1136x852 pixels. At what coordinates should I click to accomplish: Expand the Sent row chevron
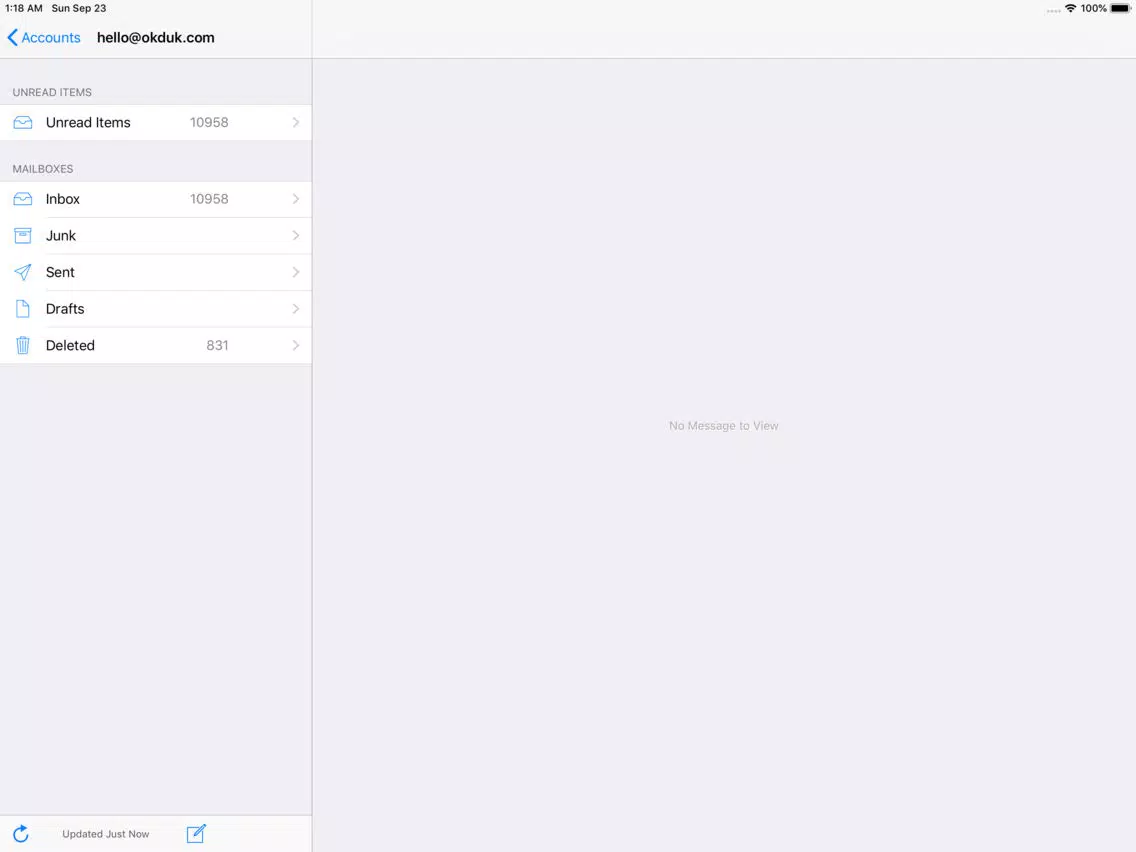[x=296, y=272]
